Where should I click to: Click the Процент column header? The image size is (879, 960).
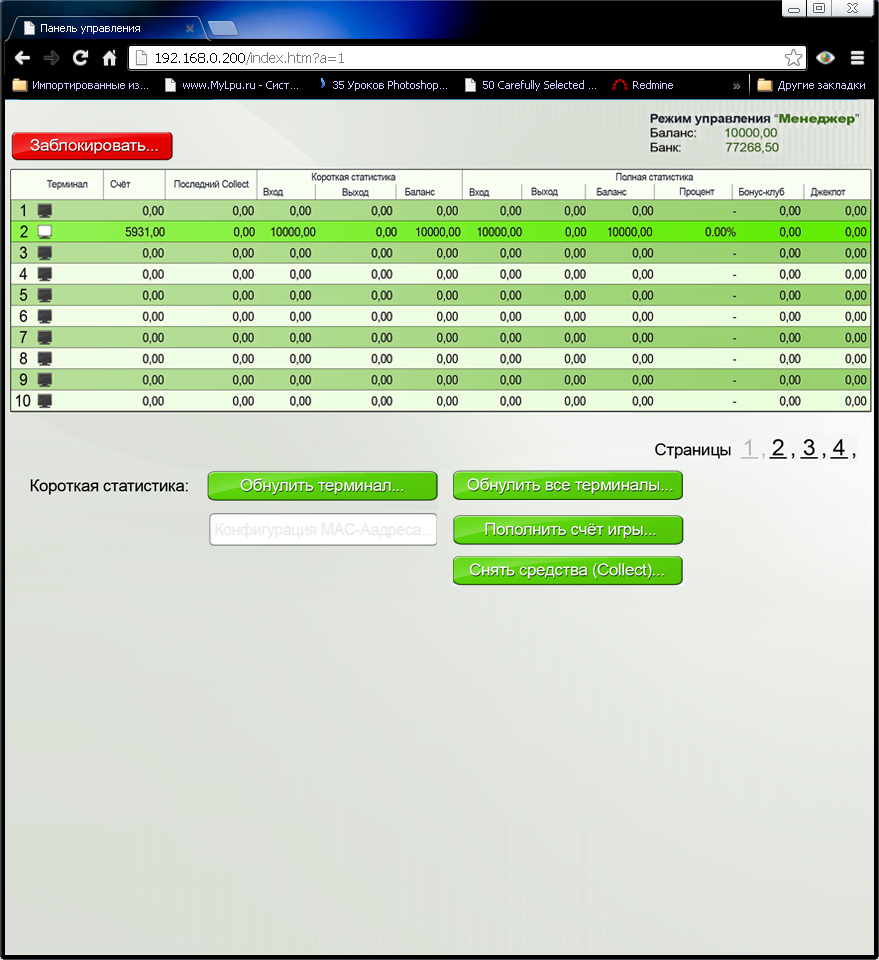(697, 192)
